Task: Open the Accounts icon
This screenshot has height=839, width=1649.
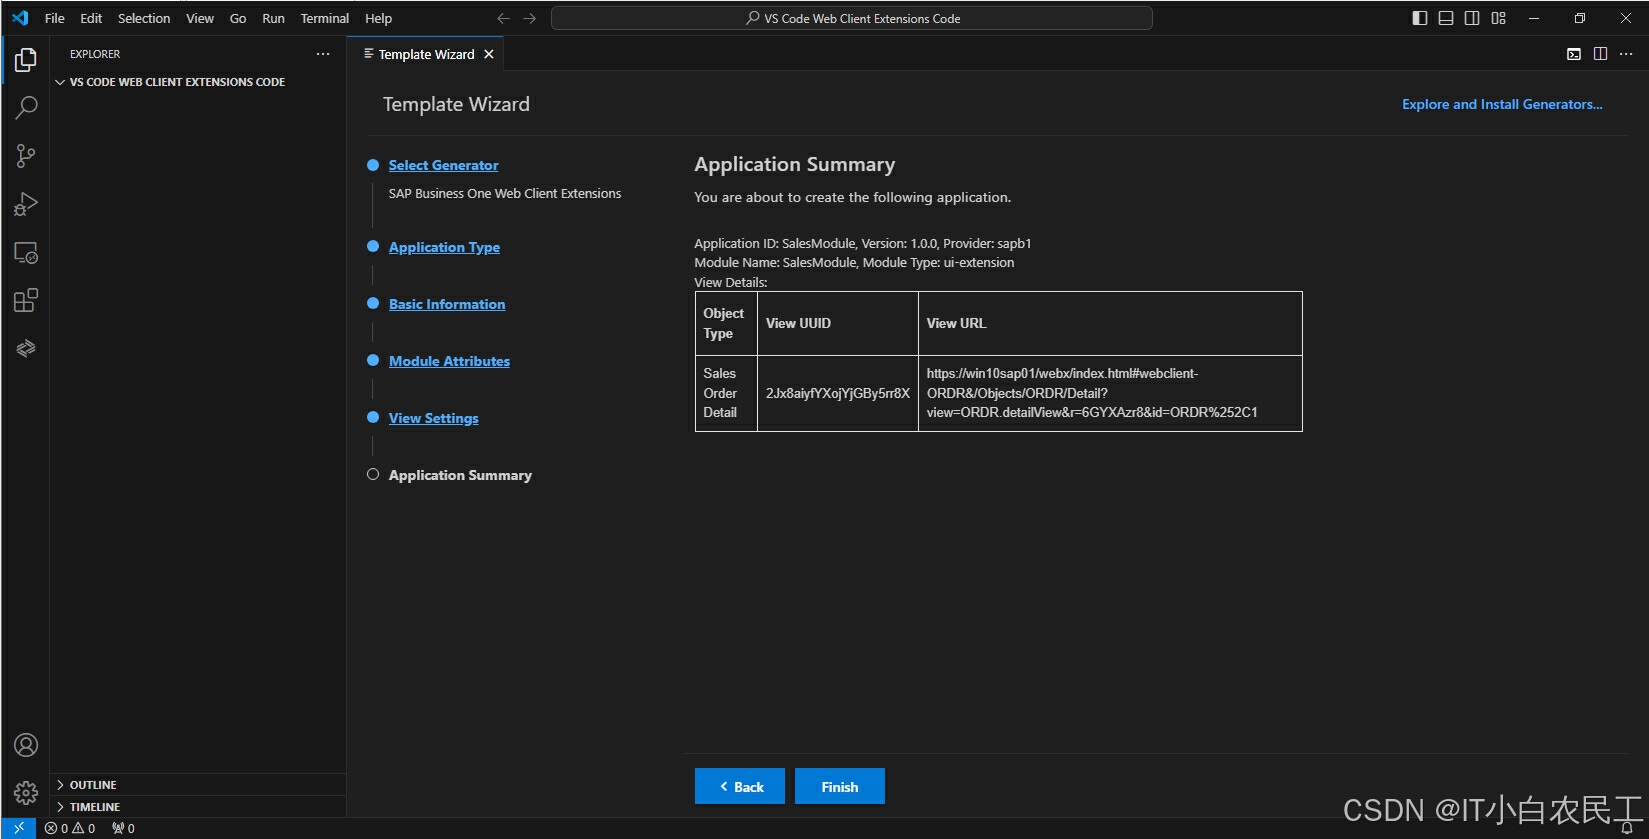Action: [26, 745]
